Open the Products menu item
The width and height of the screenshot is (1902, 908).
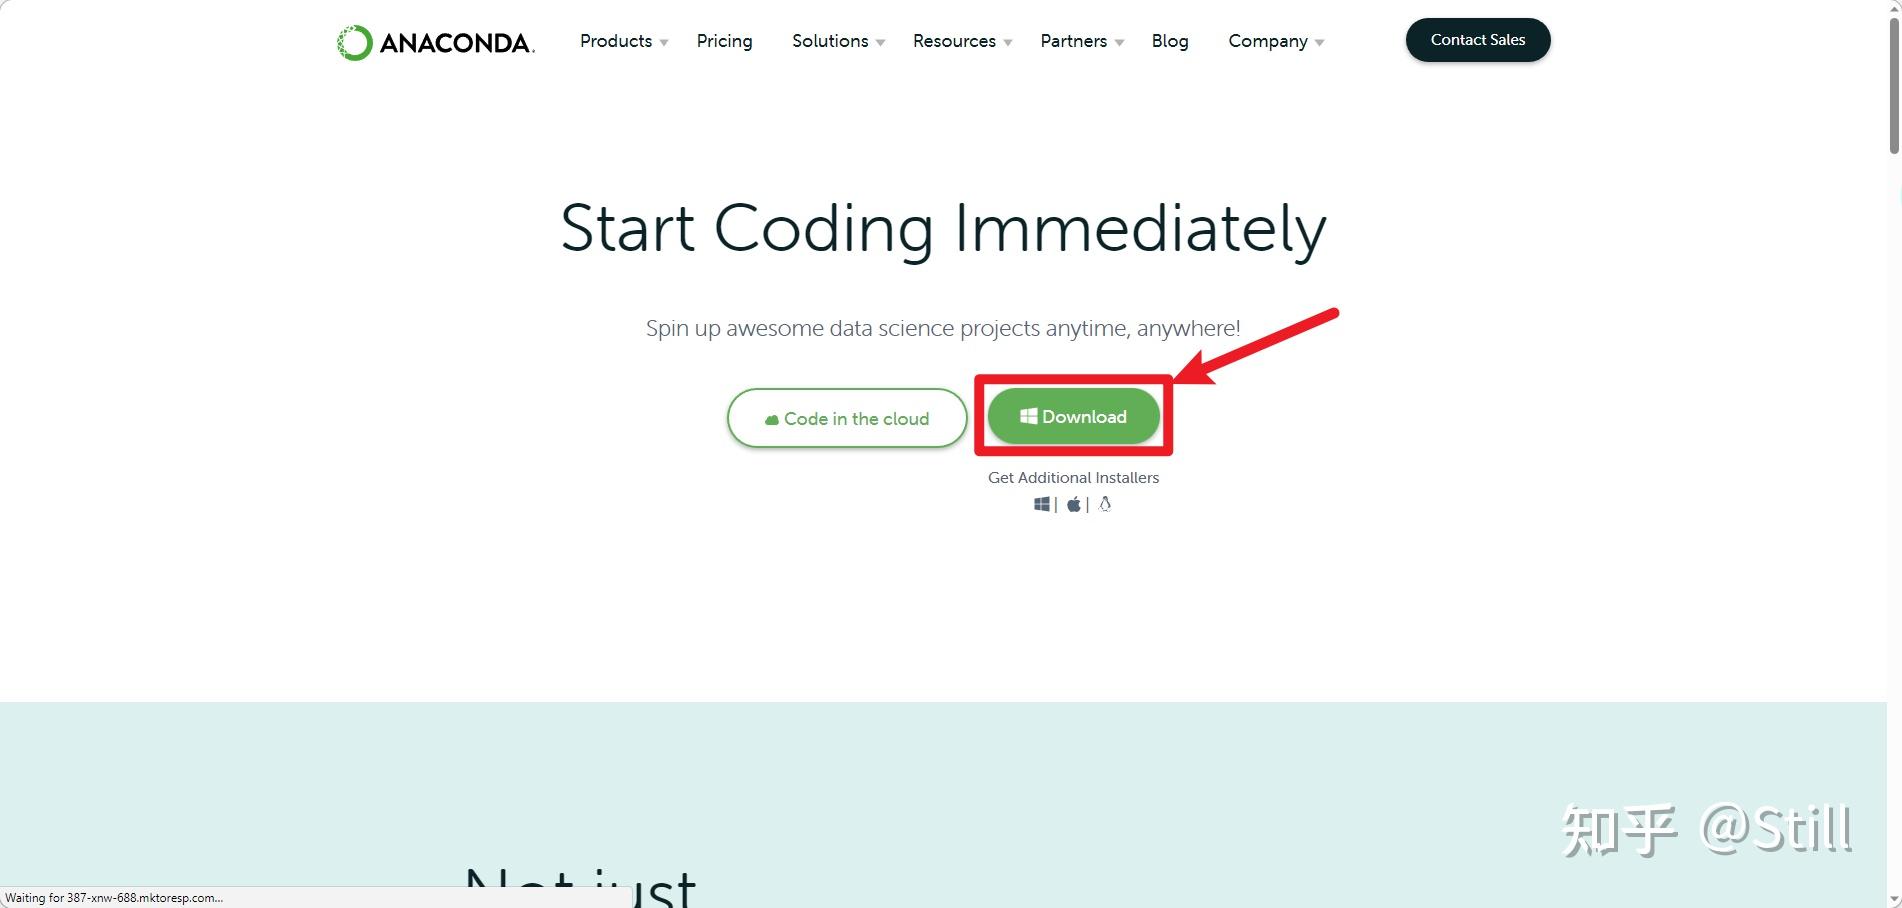pyautogui.click(x=616, y=41)
